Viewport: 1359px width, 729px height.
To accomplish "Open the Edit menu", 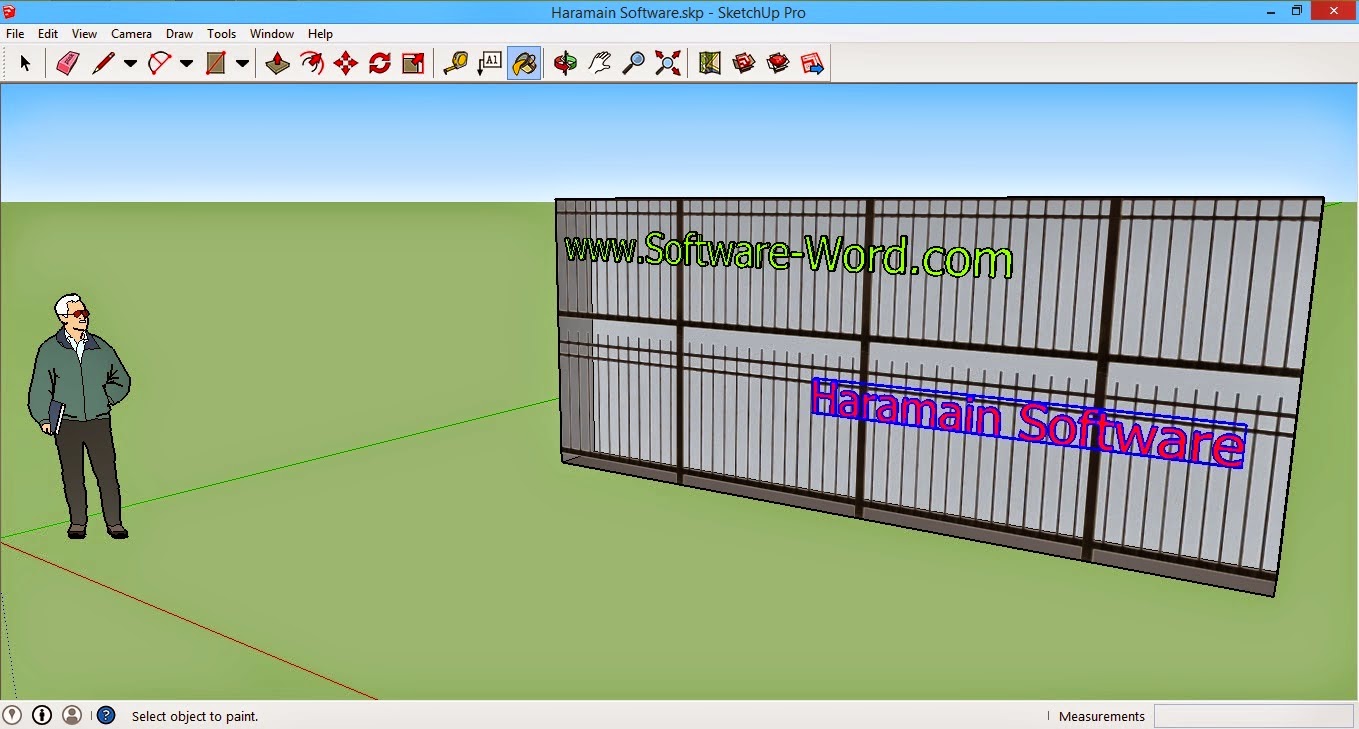I will tap(48, 34).
